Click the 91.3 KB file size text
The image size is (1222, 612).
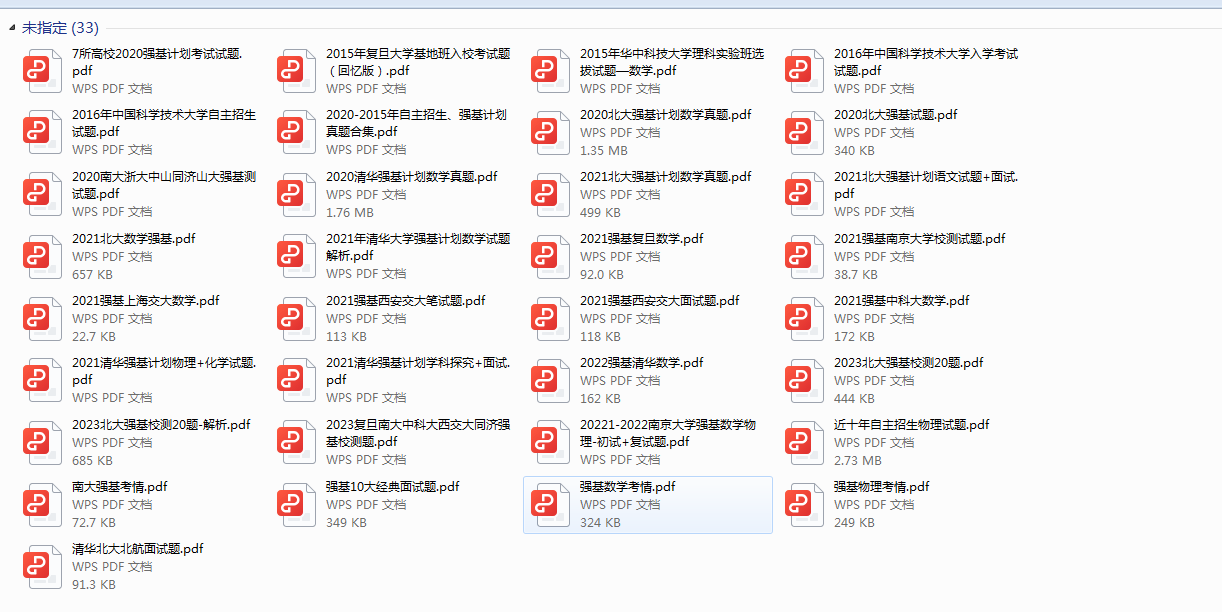pyautogui.click(x=94, y=585)
